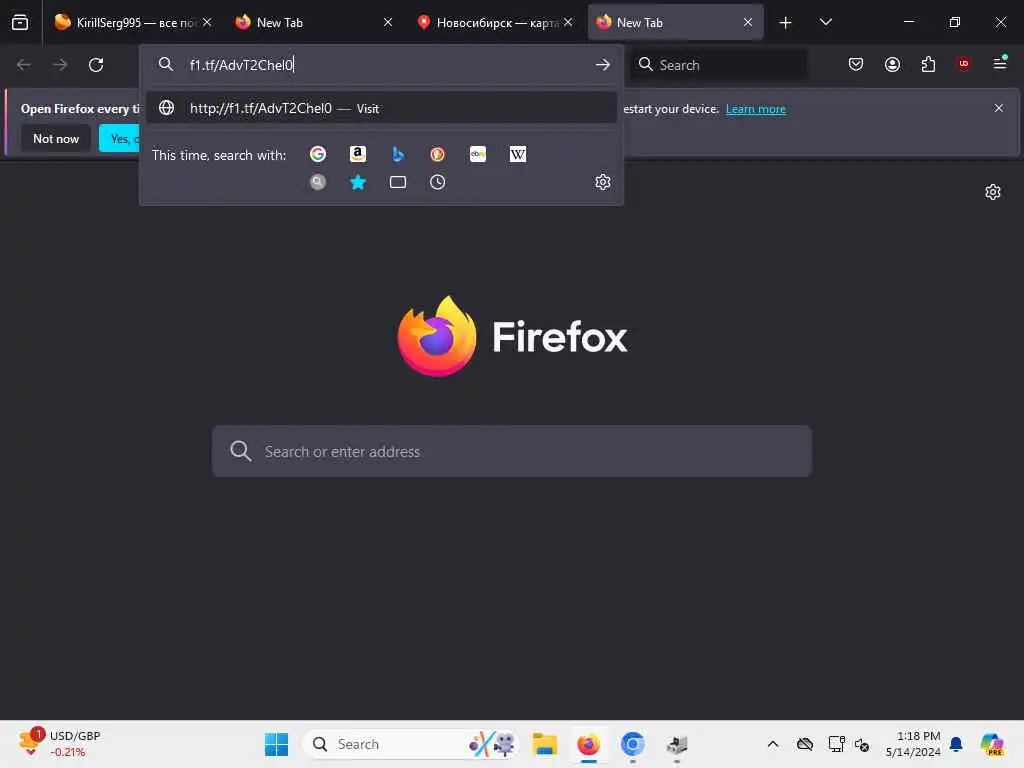Go back with the back arrow
This screenshot has height=768, width=1024.
(x=24, y=65)
